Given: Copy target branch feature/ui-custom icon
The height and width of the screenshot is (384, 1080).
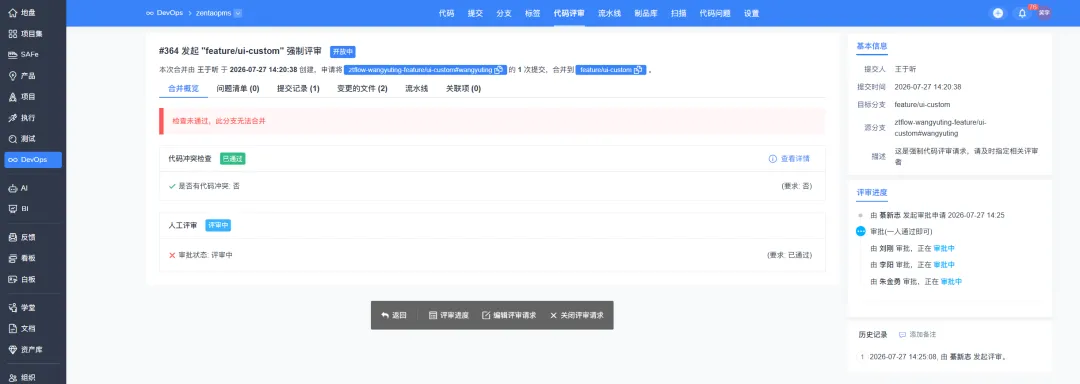Looking at the screenshot, I should click(x=638, y=70).
